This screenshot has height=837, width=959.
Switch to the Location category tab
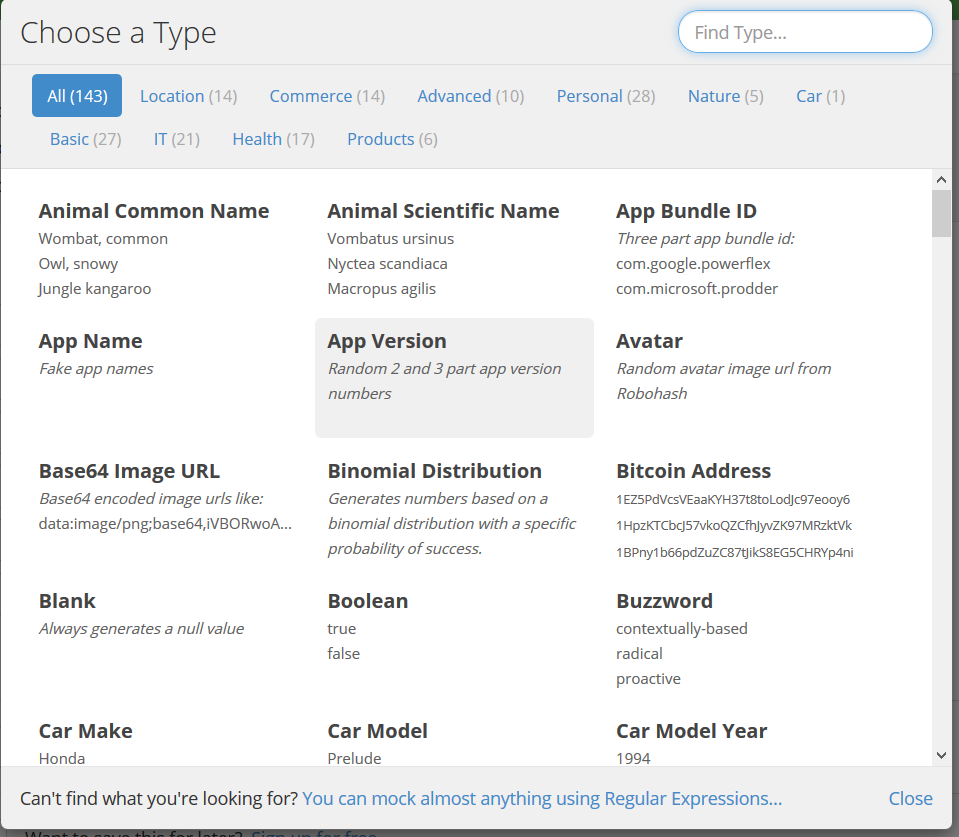[x=188, y=96]
